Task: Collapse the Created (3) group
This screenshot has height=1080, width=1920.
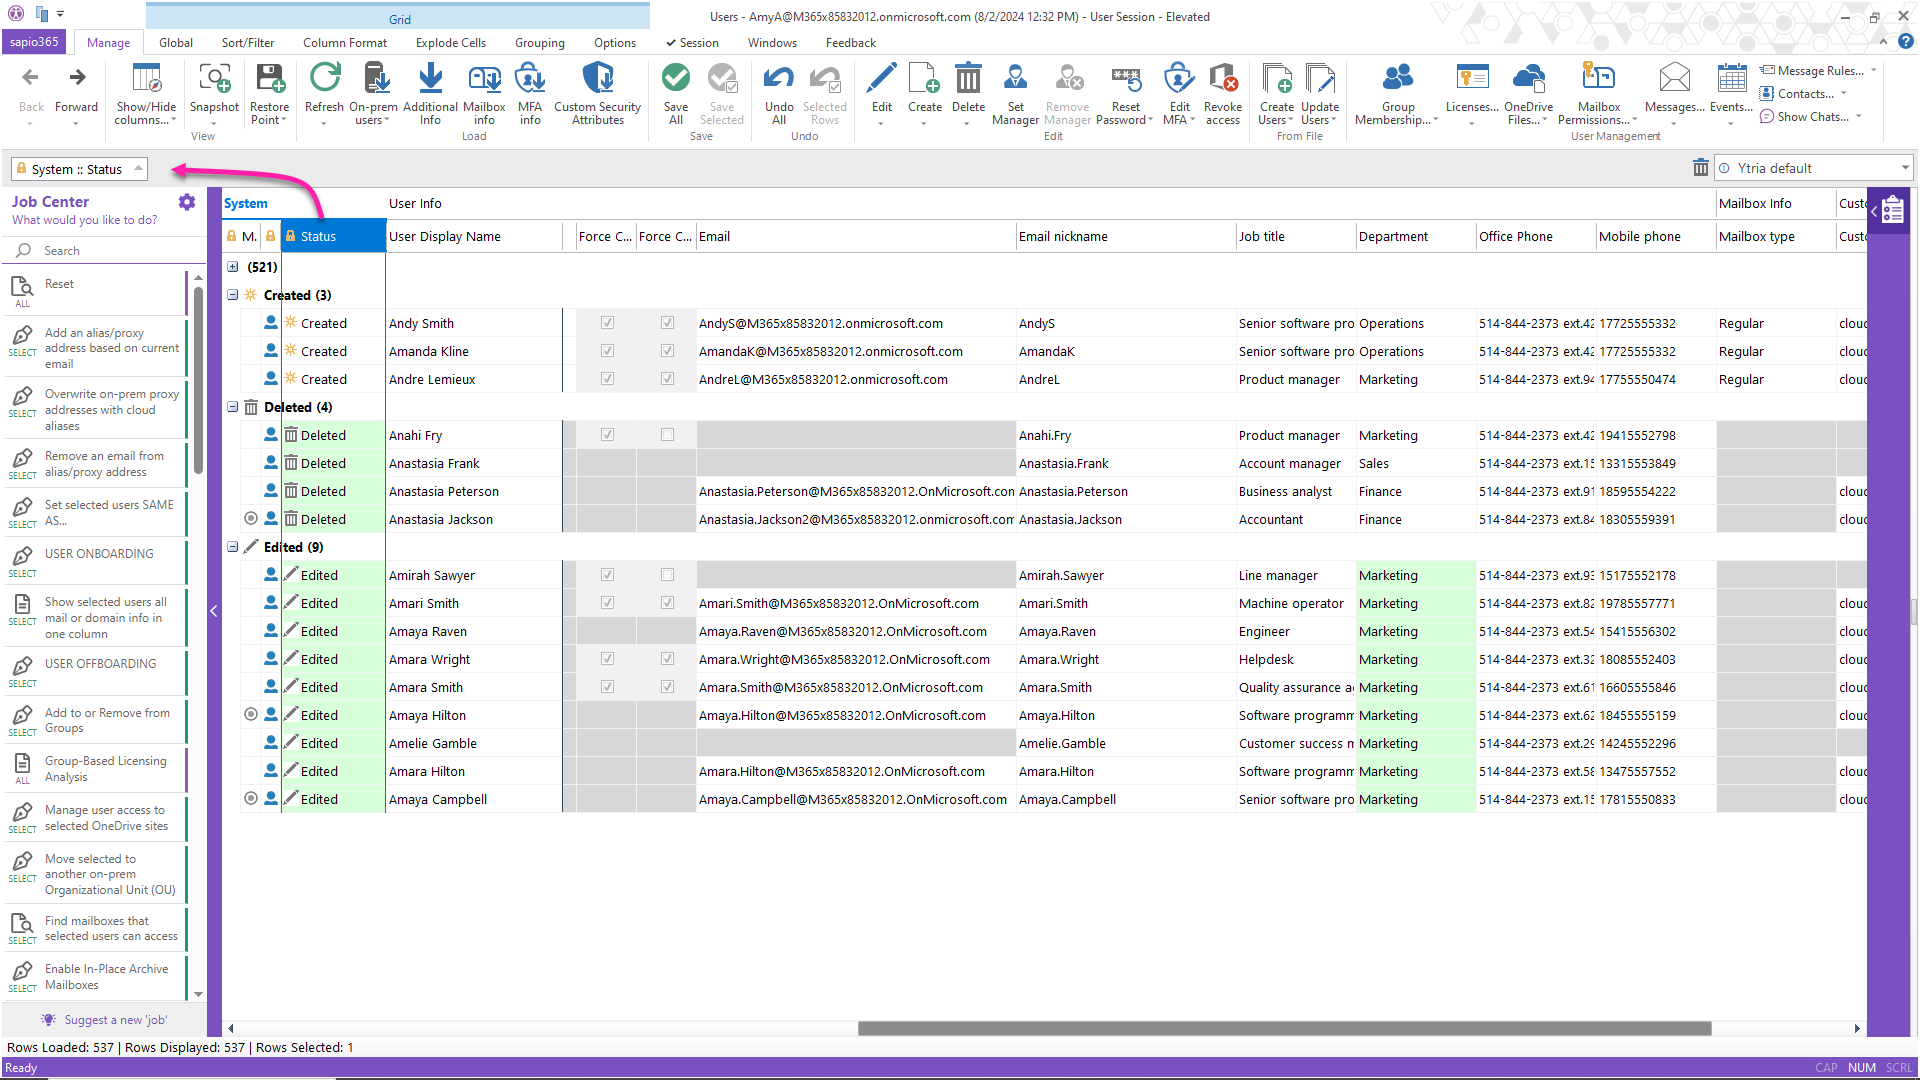Action: (232, 295)
